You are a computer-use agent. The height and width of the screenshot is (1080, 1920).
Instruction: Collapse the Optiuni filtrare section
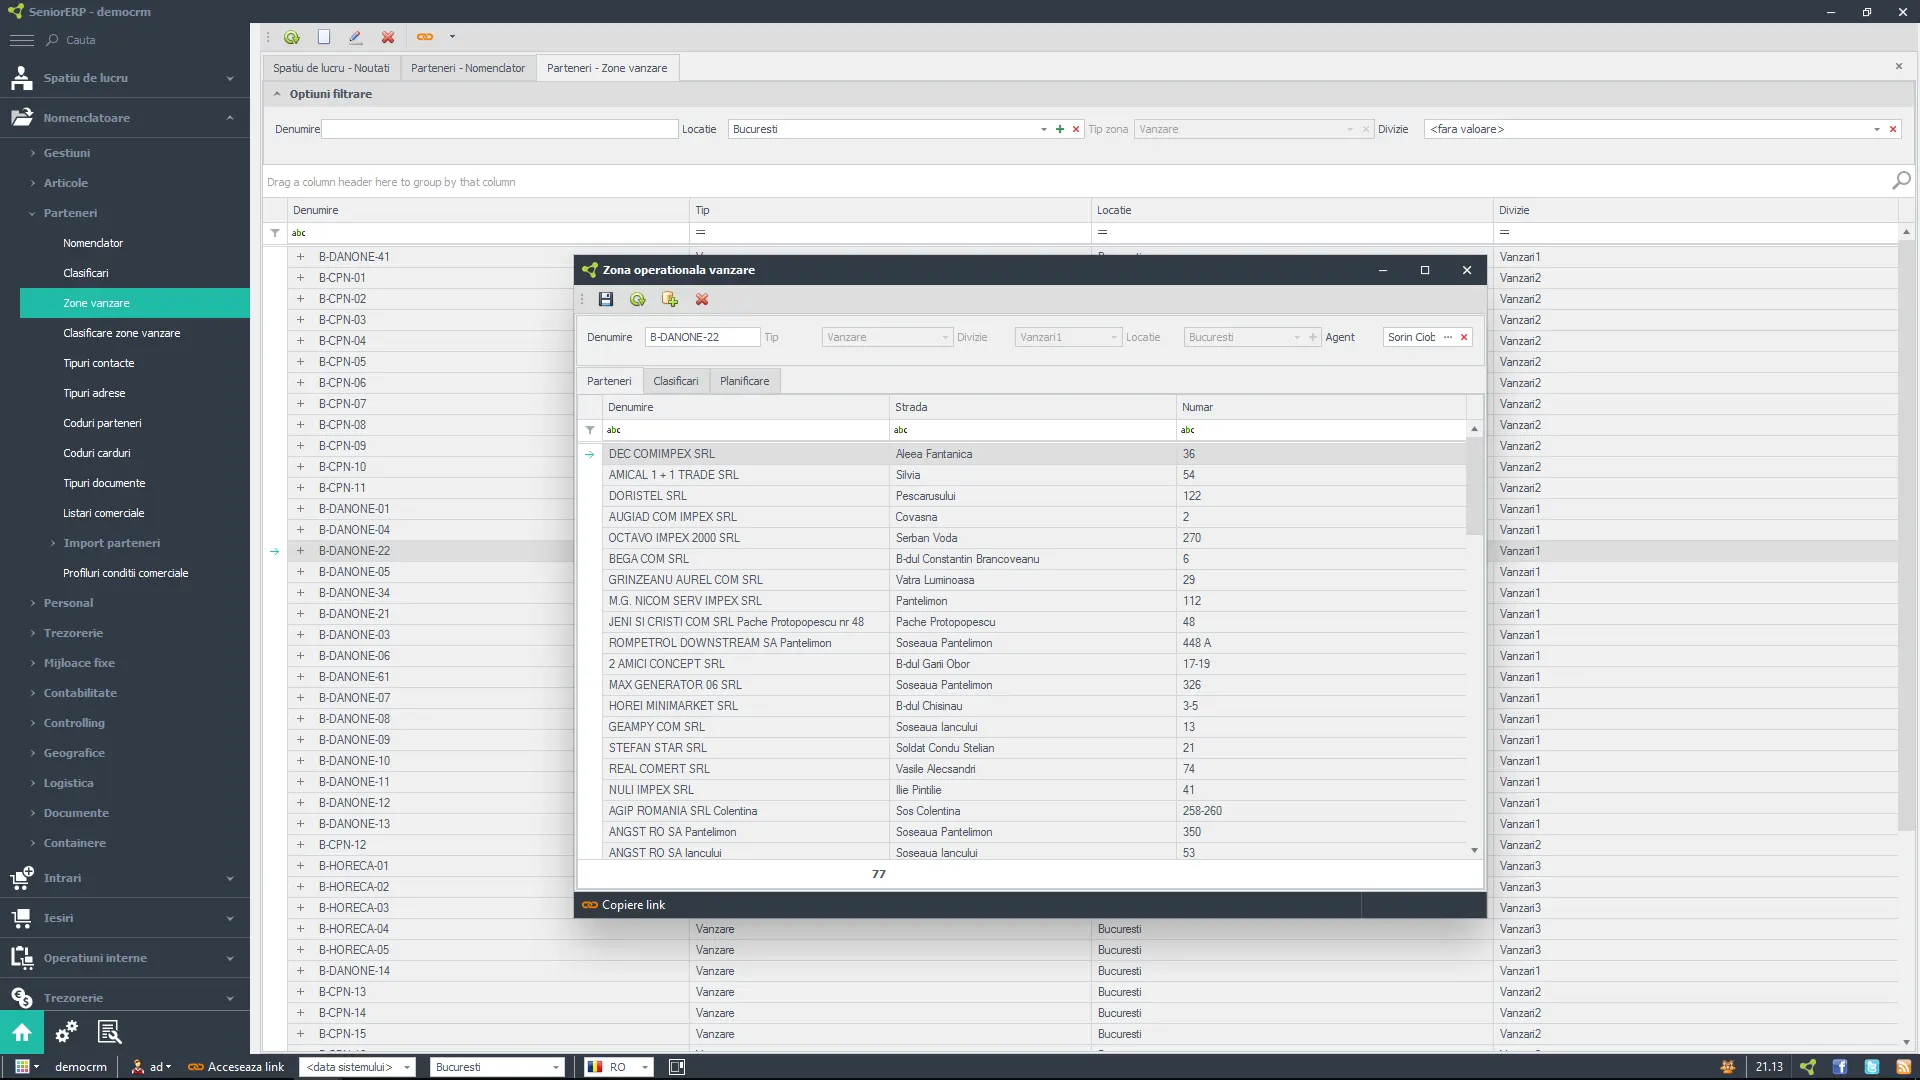tap(277, 94)
